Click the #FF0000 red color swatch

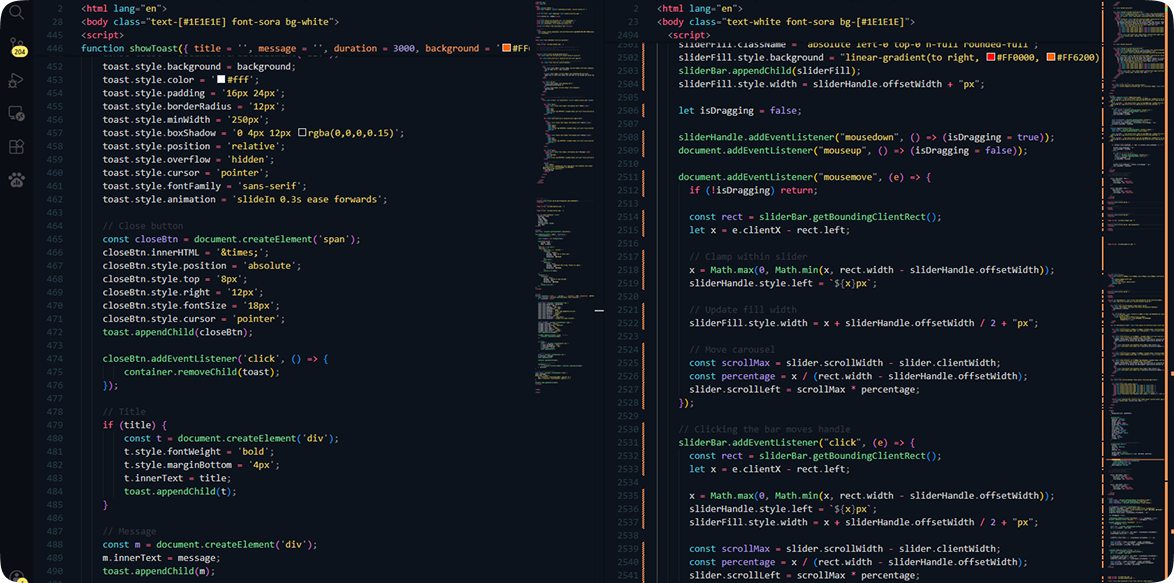[x=991, y=57]
